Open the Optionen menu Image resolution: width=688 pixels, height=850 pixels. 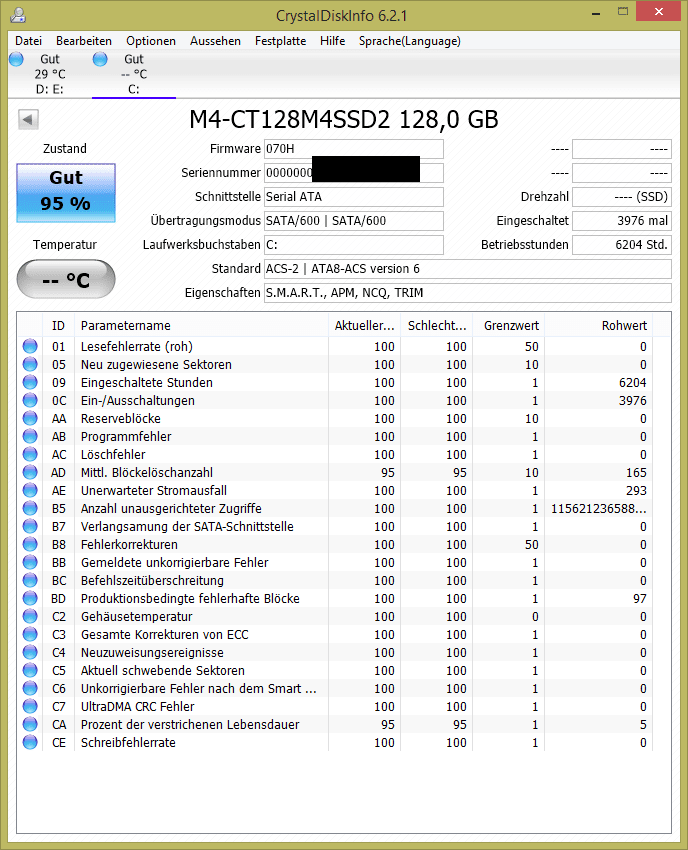point(151,41)
